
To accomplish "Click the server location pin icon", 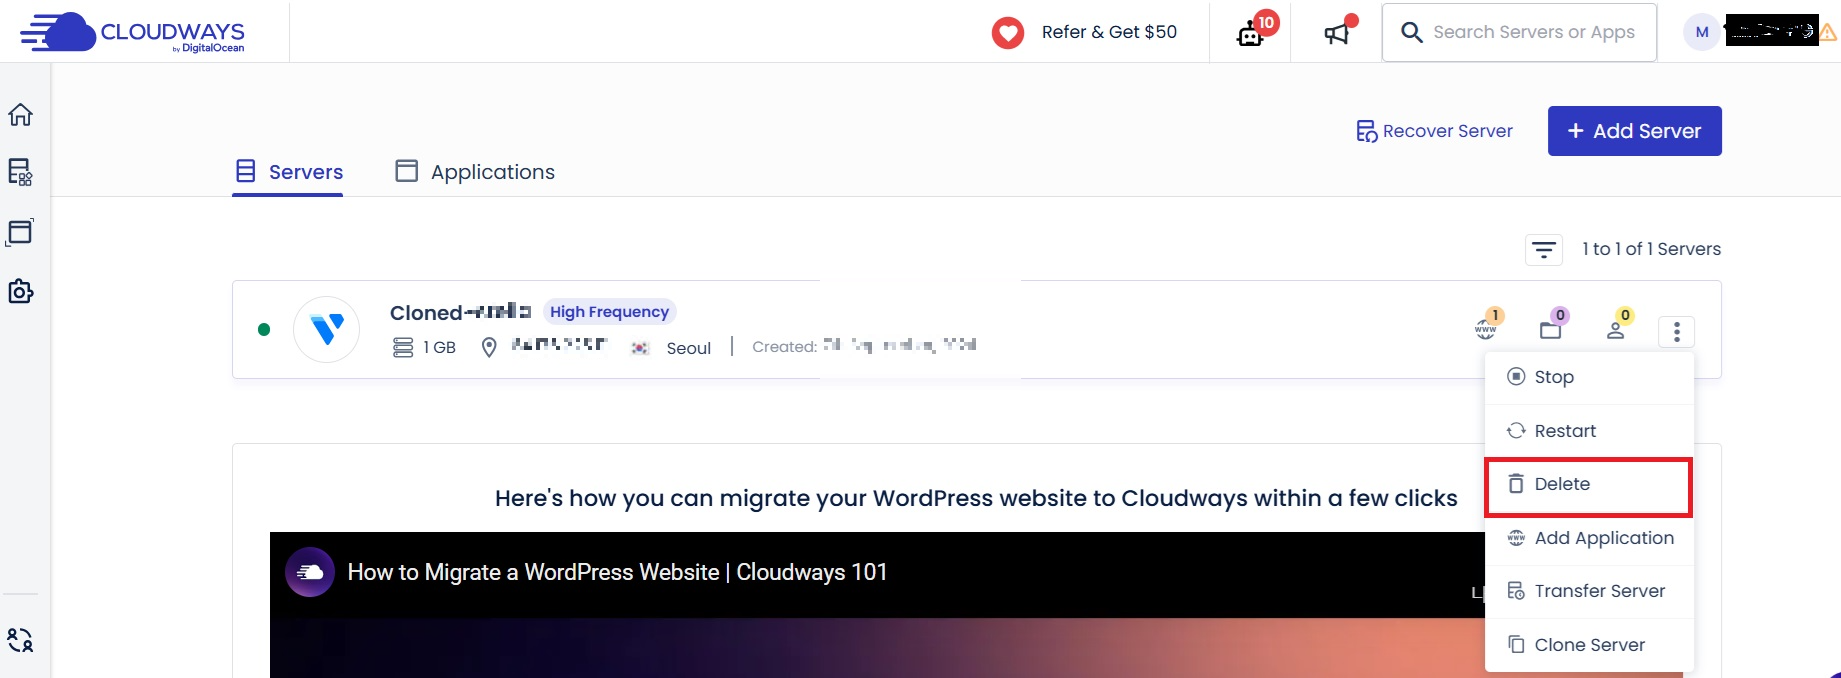I will (489, 347).
